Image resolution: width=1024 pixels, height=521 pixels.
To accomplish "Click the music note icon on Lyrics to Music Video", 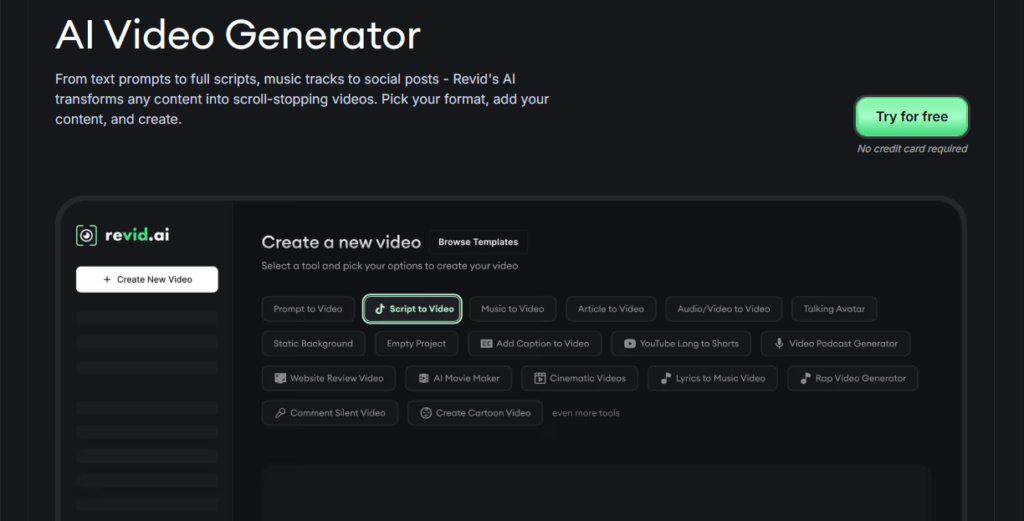I will pyautogui.click(x=665, y=378).
